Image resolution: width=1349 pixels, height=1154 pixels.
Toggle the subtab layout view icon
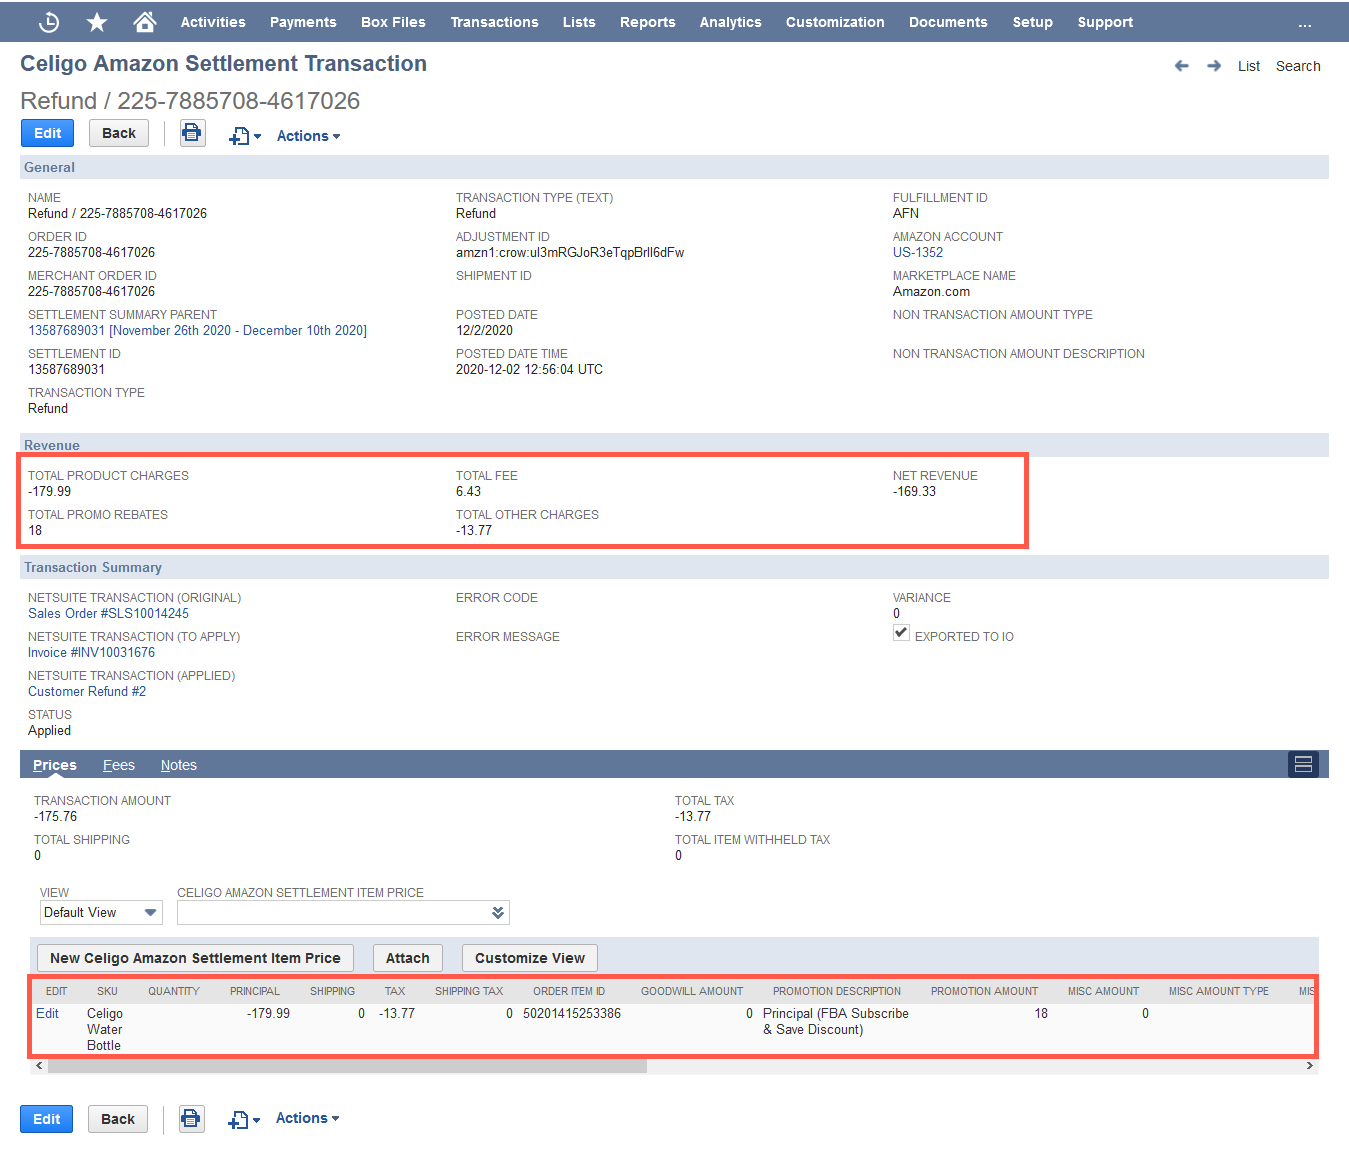pos(1303,764)
